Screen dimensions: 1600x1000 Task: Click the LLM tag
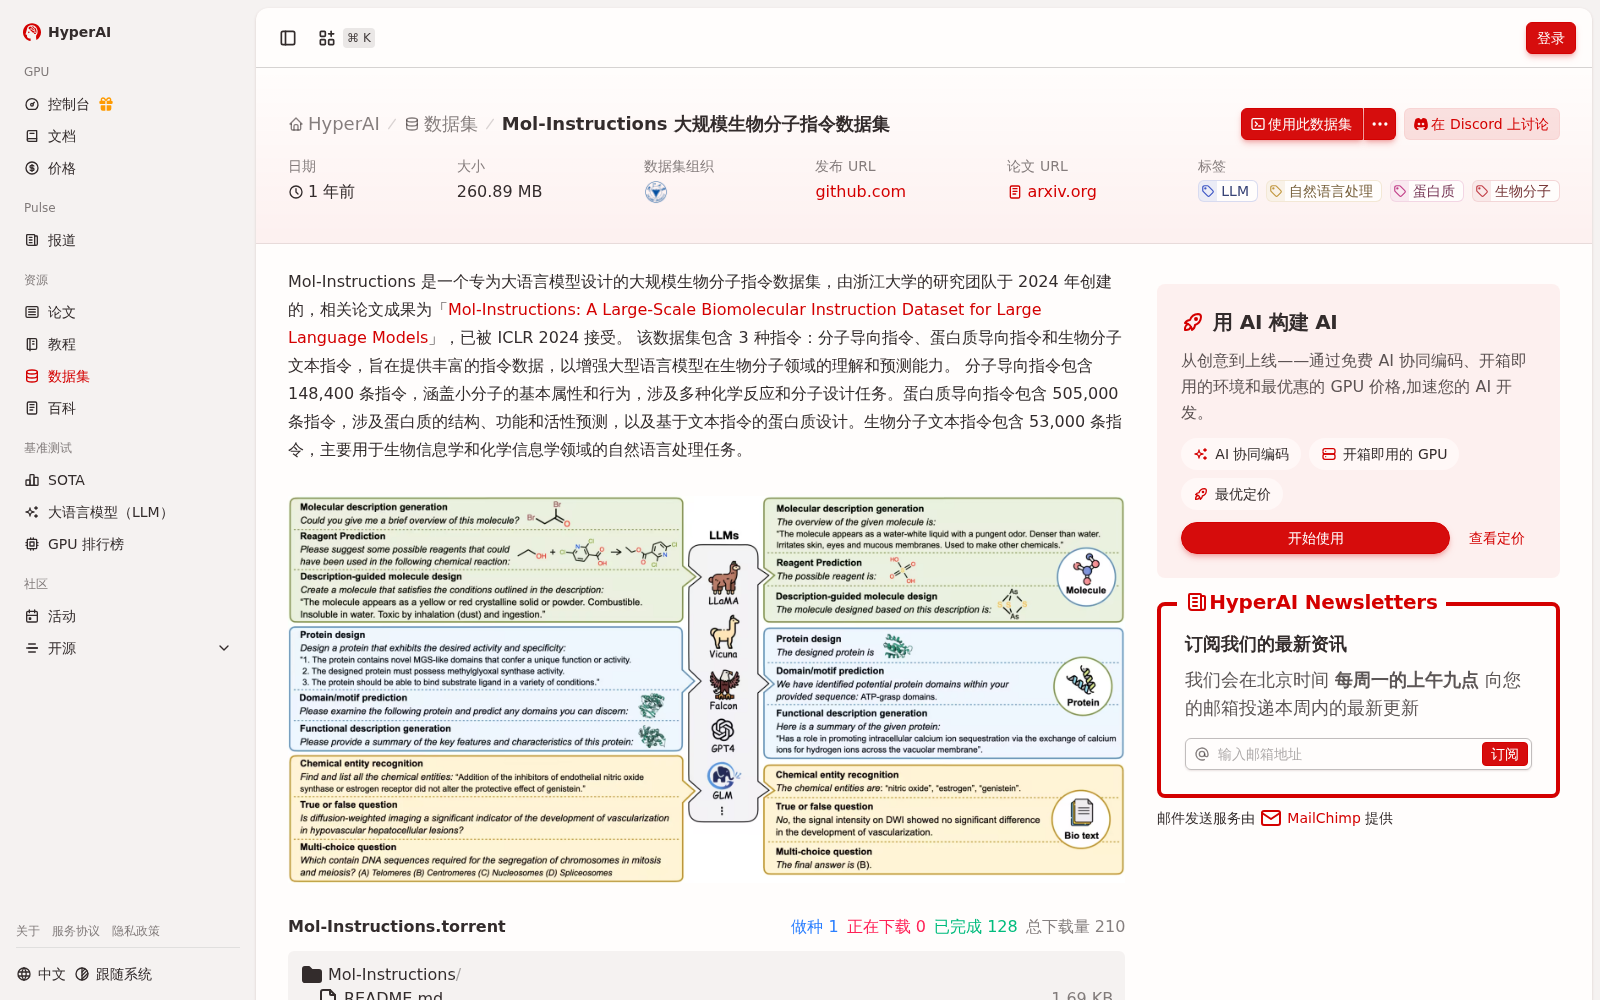click(x=1226, y=191)
